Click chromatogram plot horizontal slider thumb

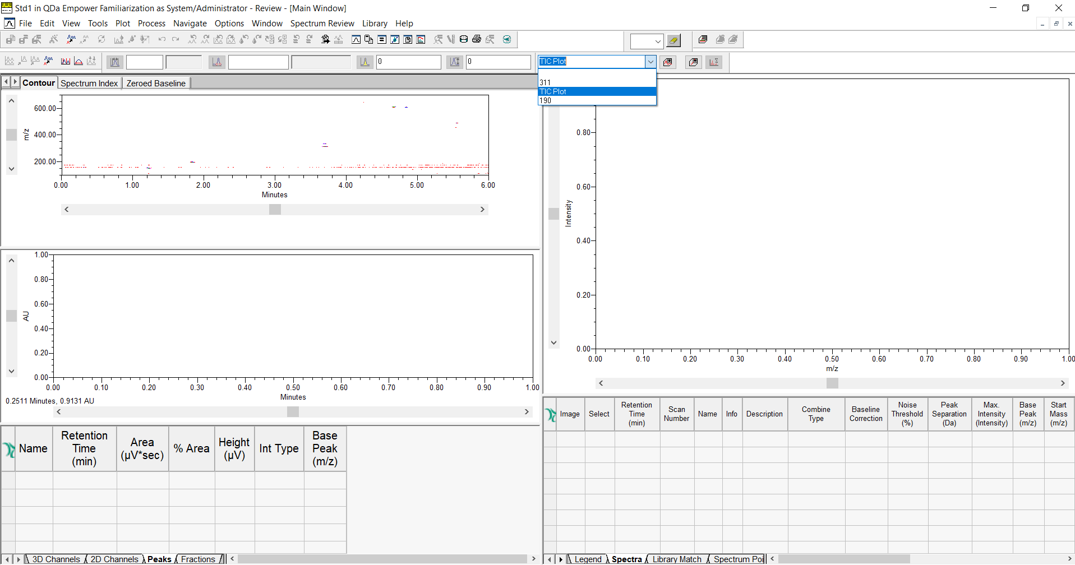point(293,411)
